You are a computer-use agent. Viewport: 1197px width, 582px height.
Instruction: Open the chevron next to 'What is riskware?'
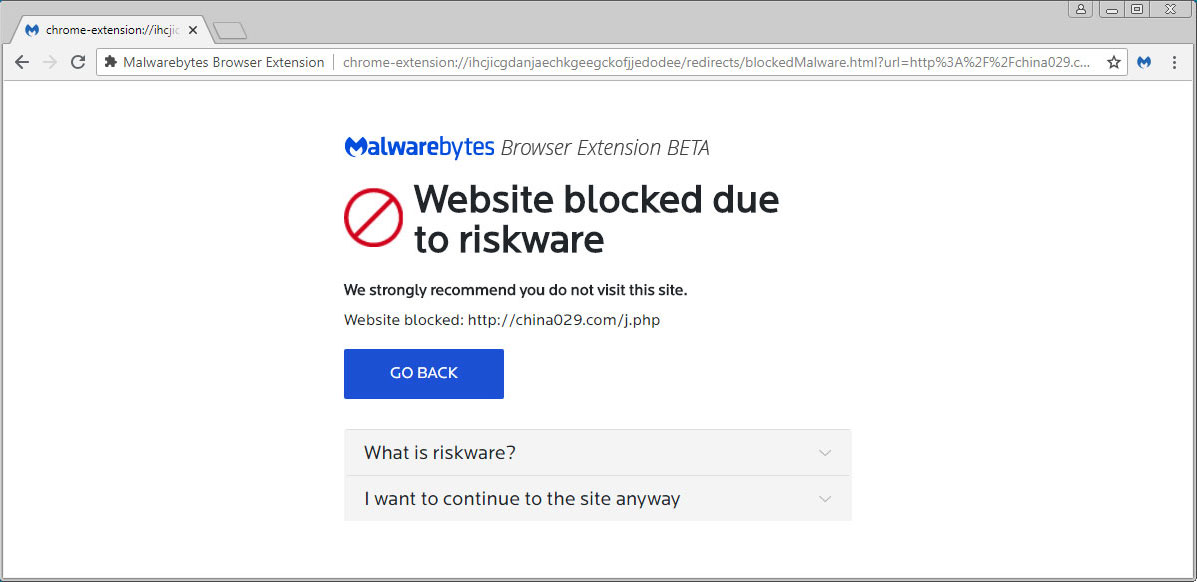(825, 452)
